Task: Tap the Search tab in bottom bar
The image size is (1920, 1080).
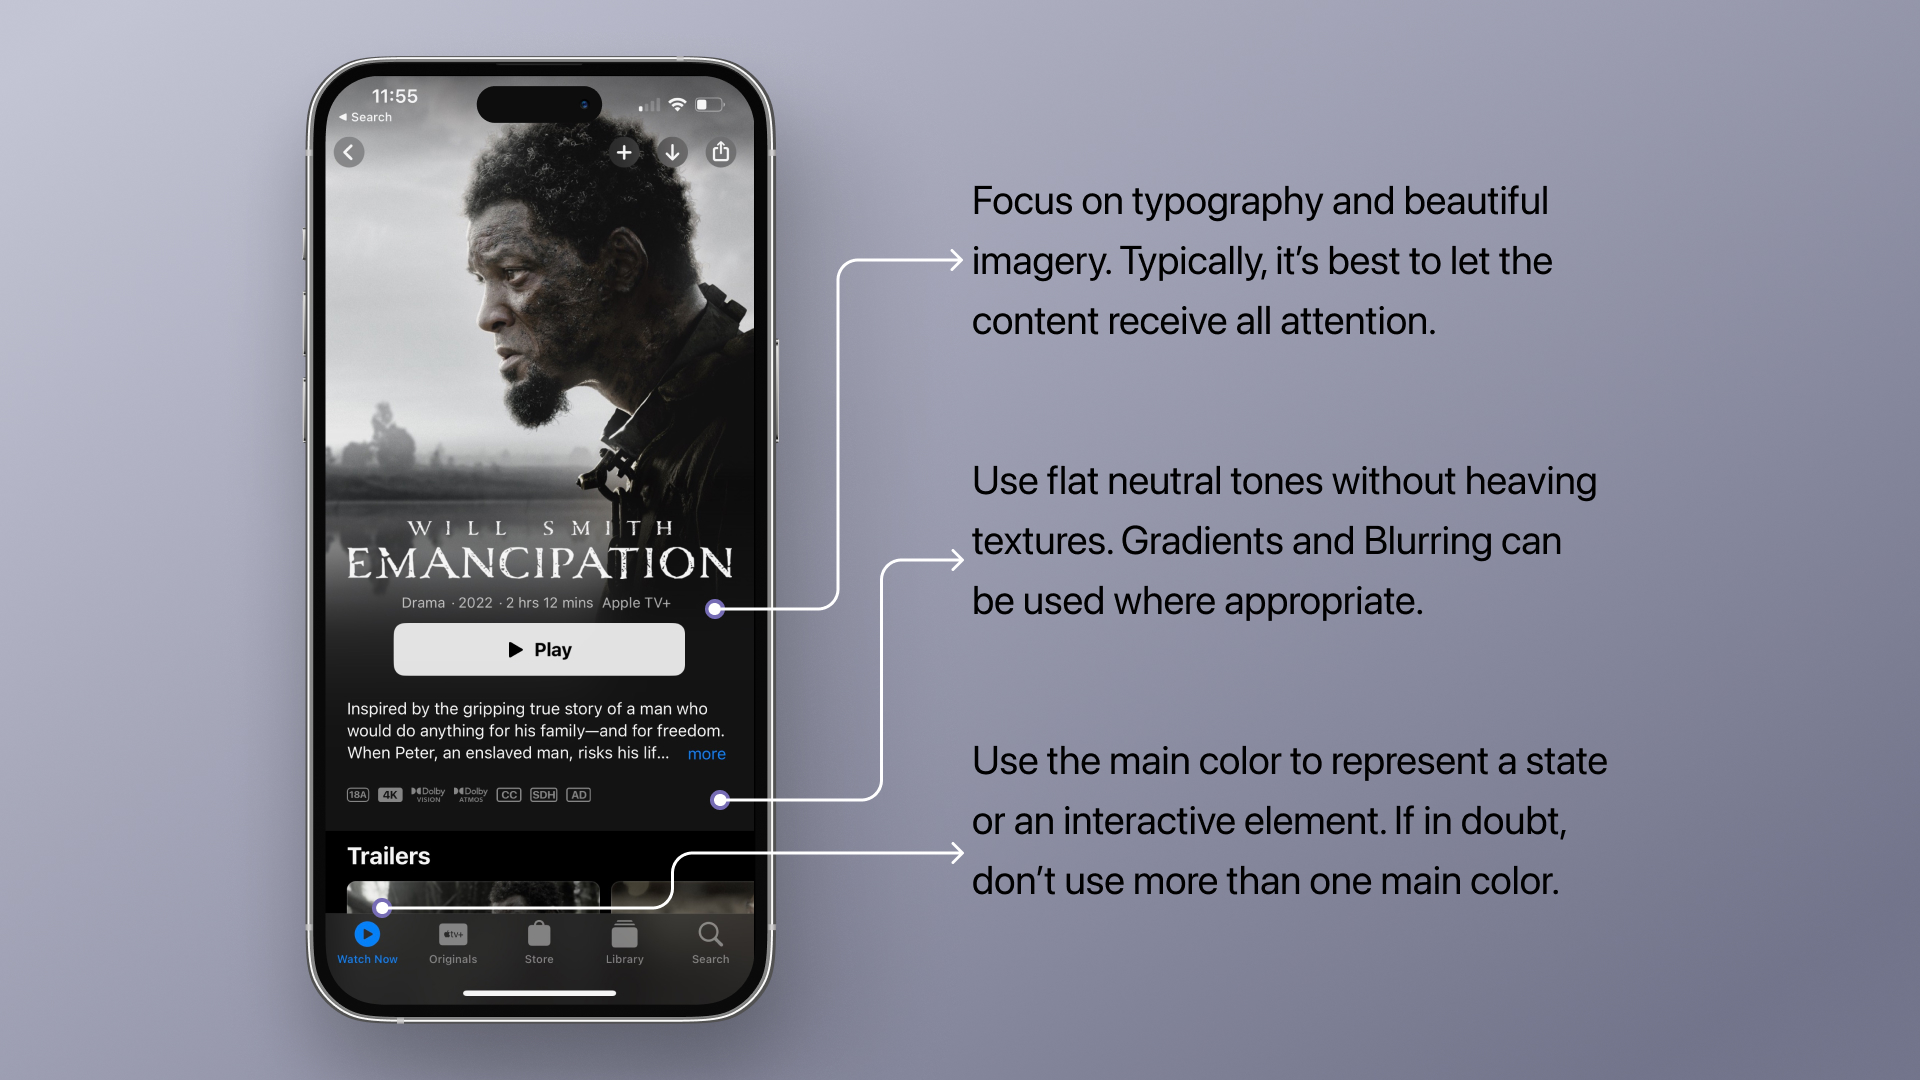Action: (x=707, y=942)
